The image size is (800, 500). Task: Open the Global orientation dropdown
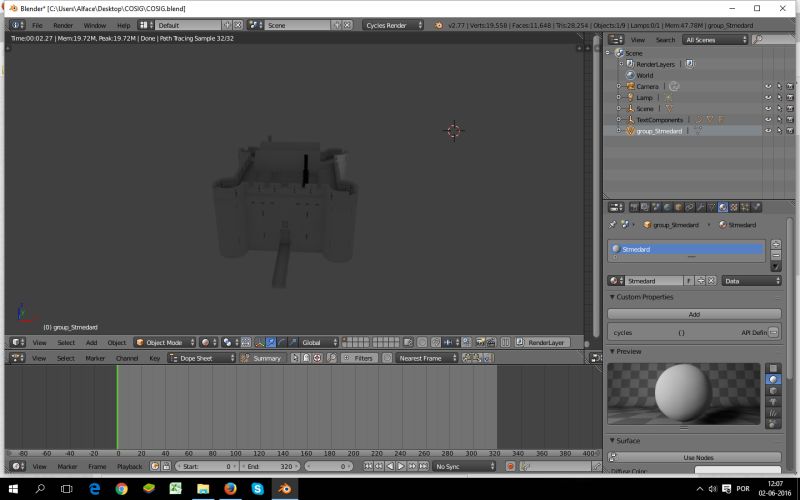318,342
